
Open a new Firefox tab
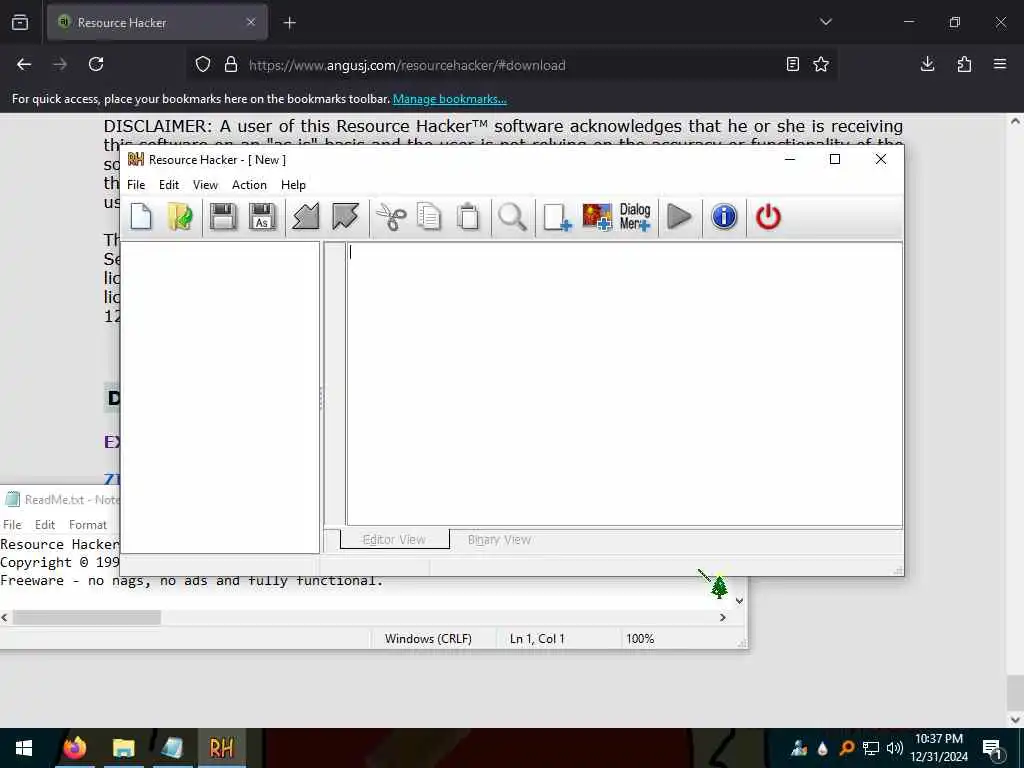[x=289, y=23]
